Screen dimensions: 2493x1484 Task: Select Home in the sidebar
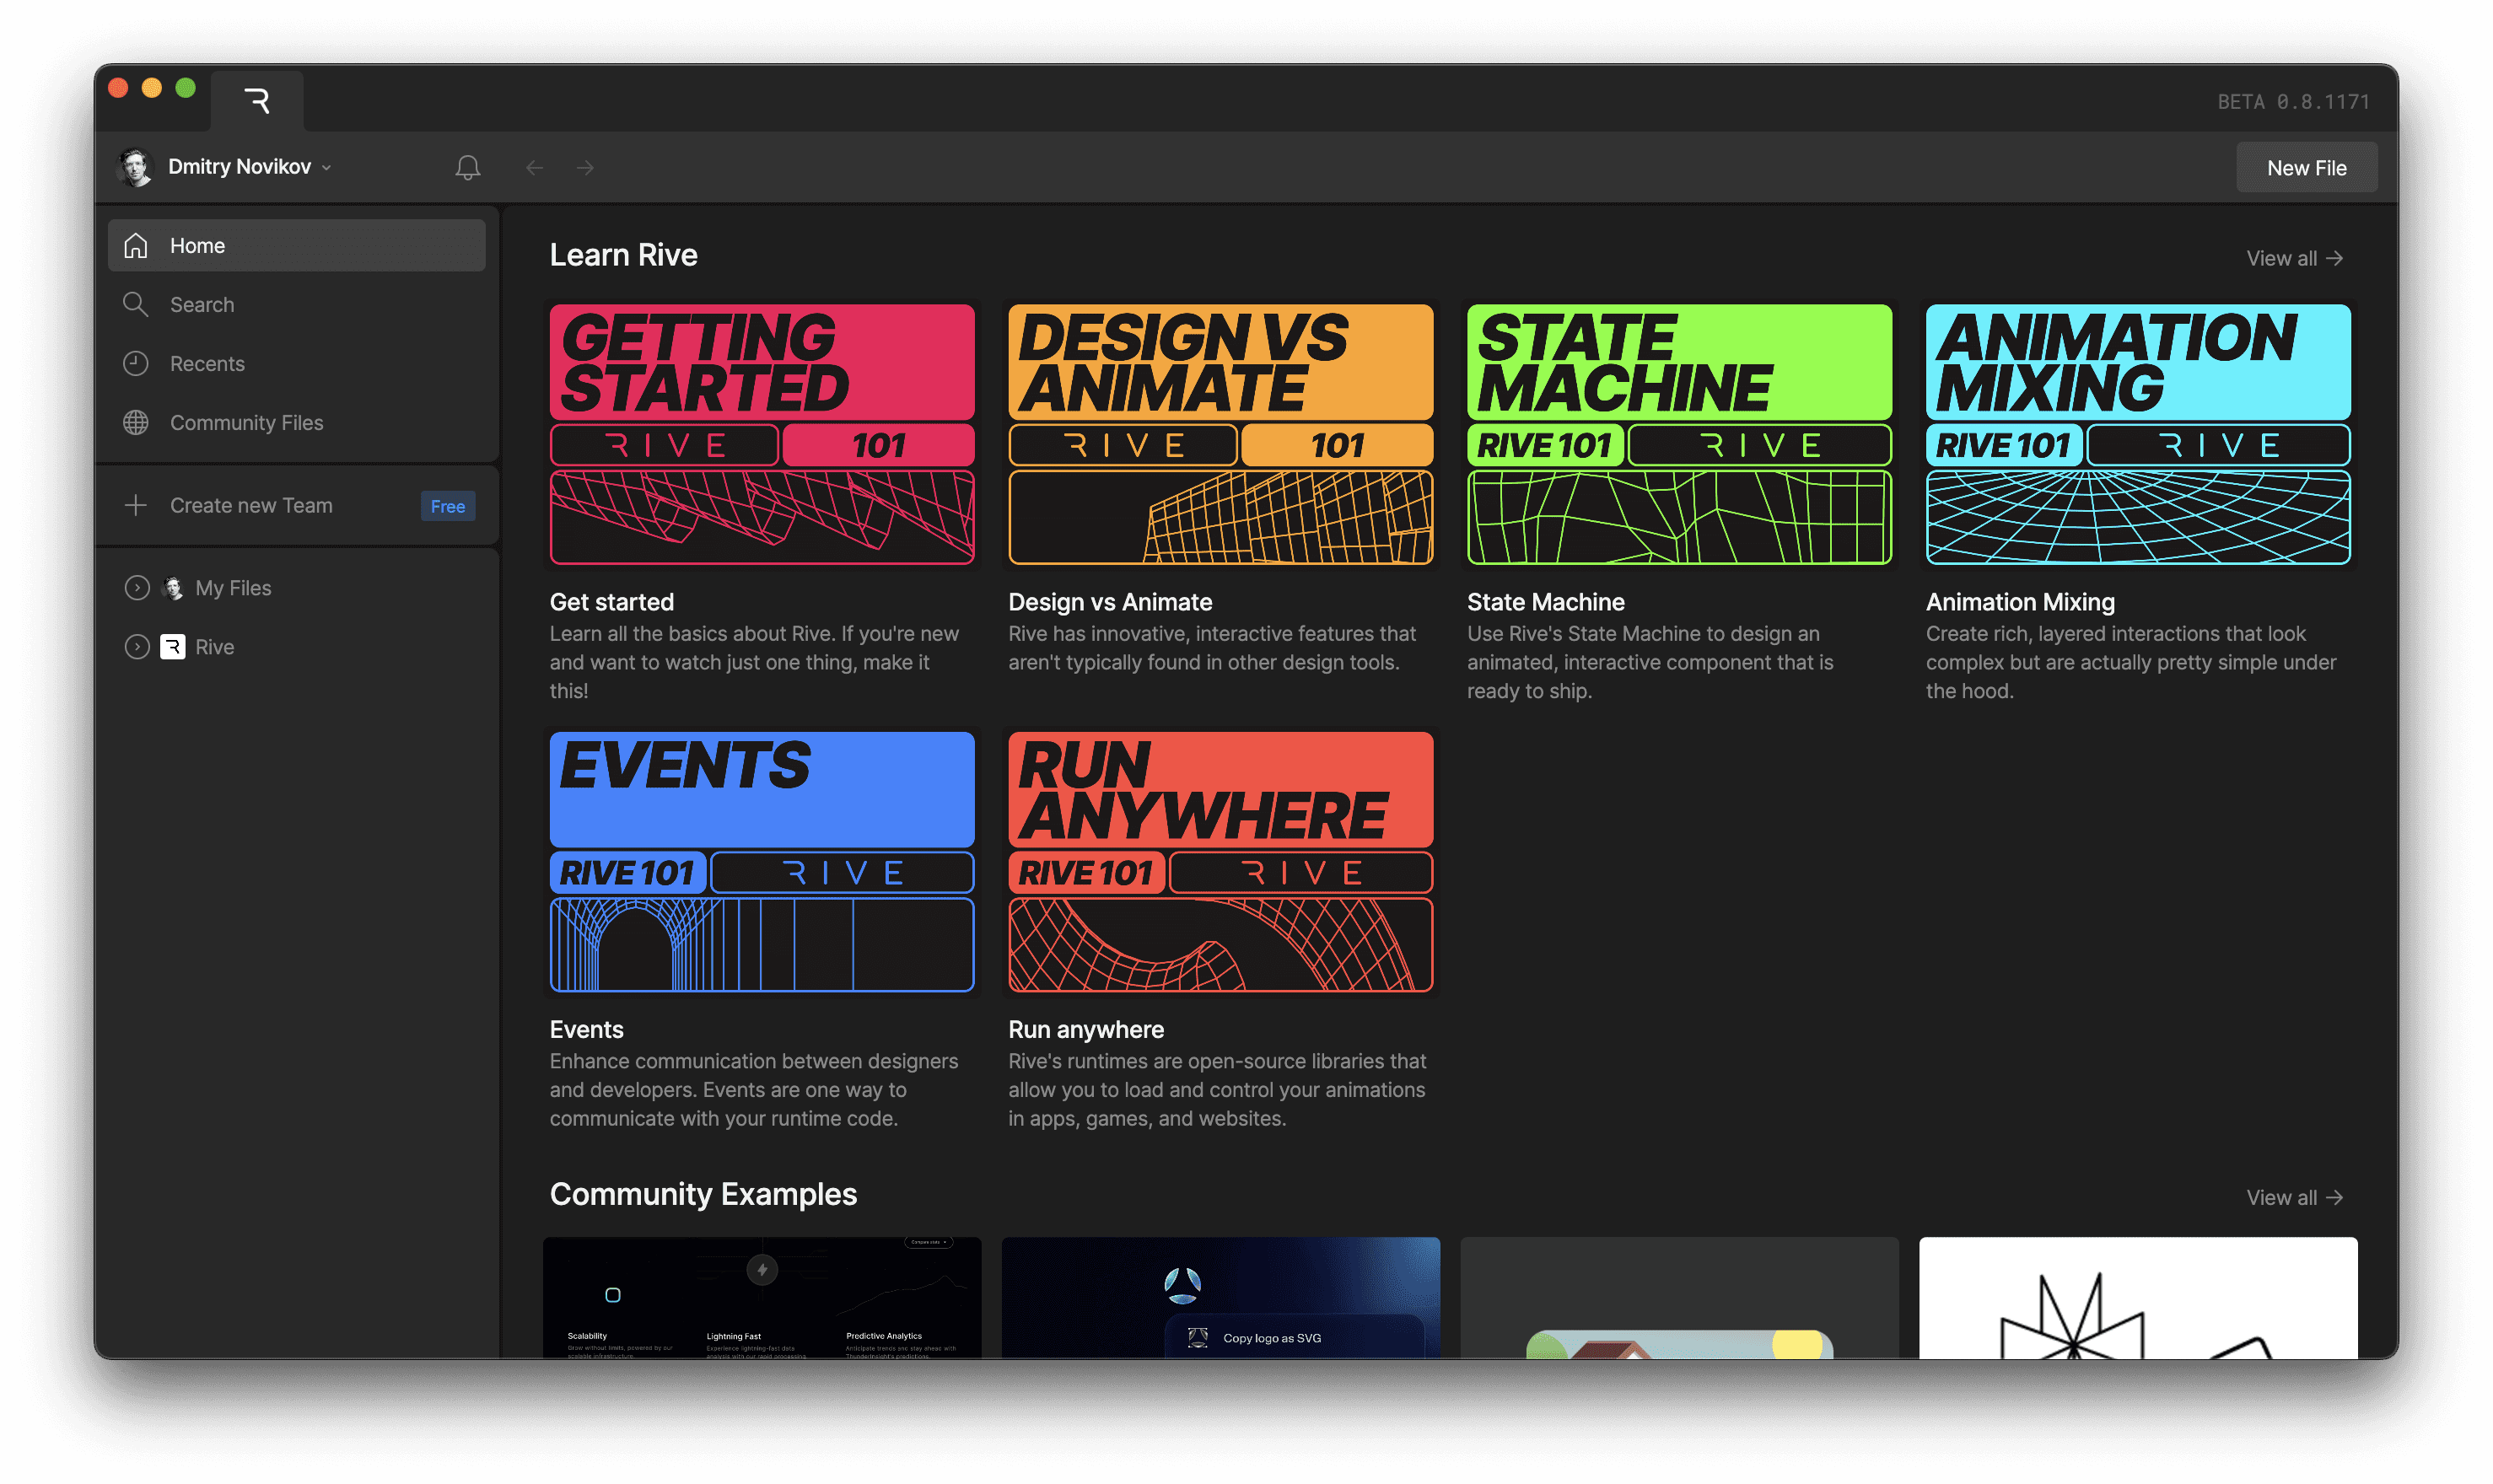[x=296, y=245]
